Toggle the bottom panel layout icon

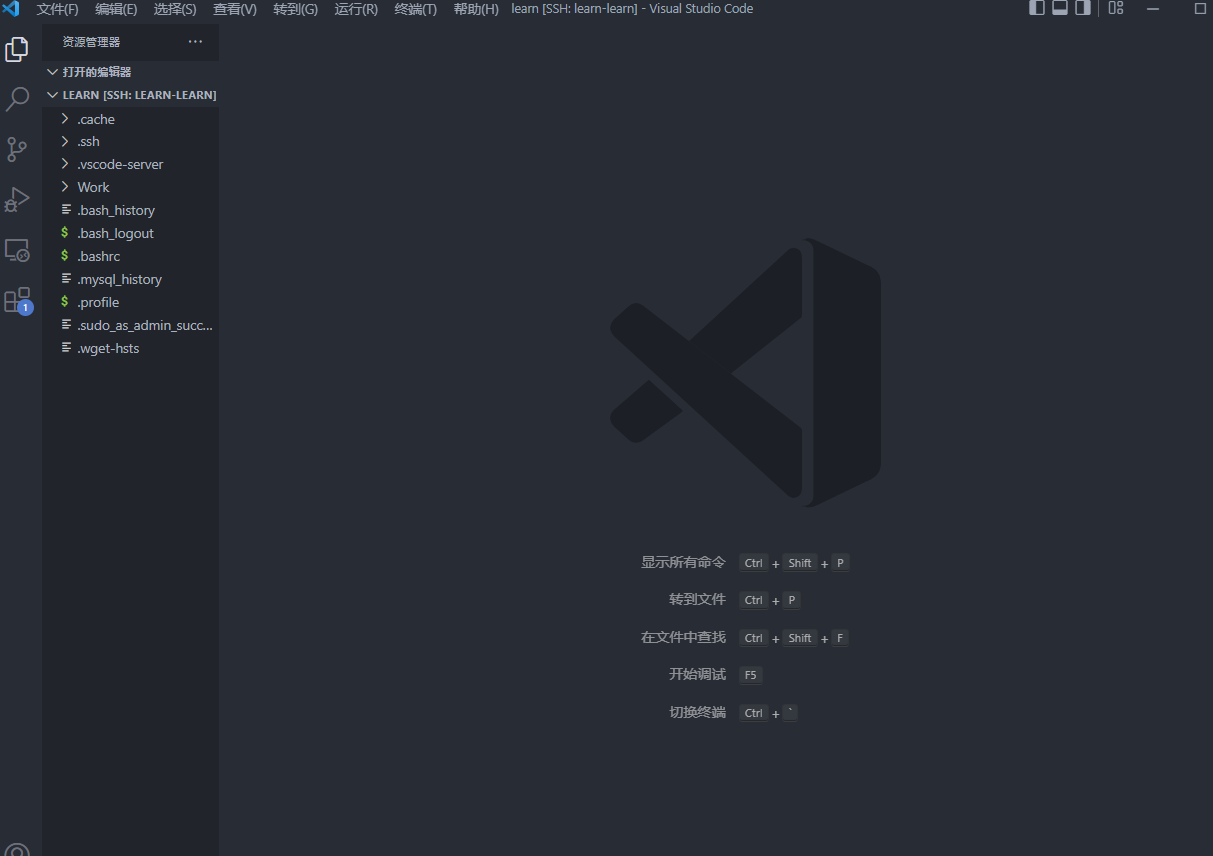click(x=1060, y=8)
